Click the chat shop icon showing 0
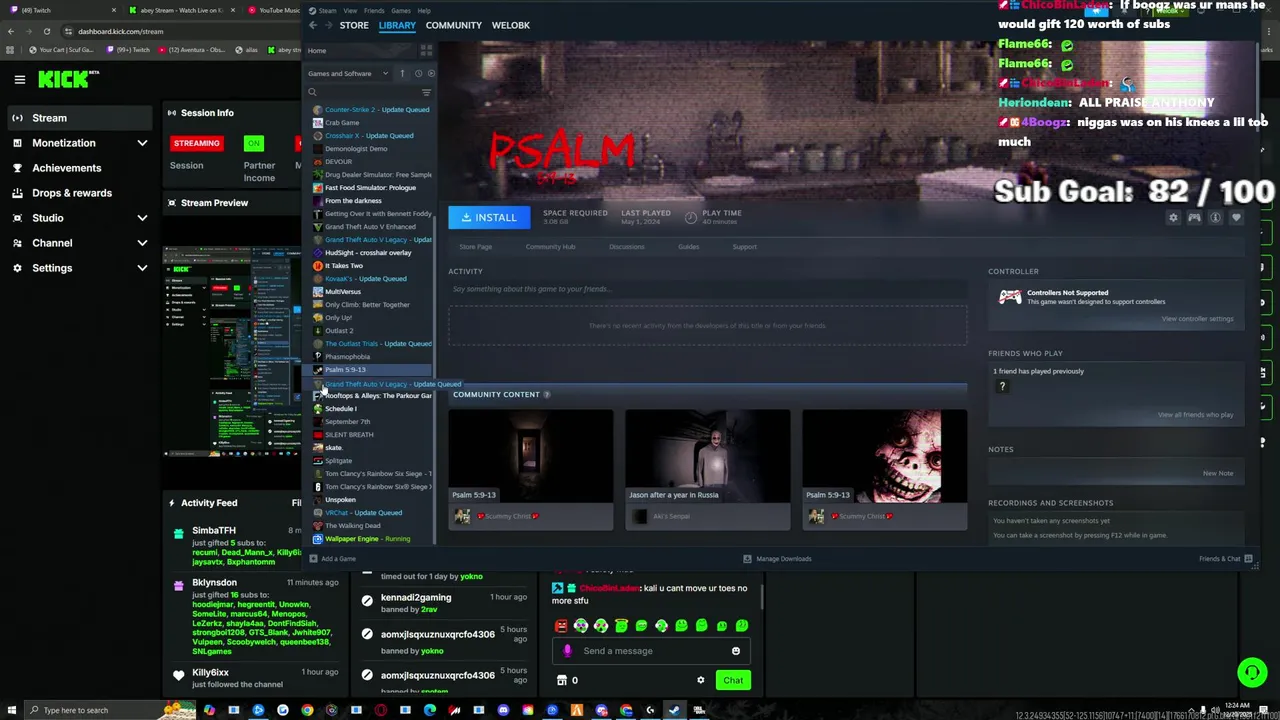This screenshot has height=720, width=1280. pos(561,680)
